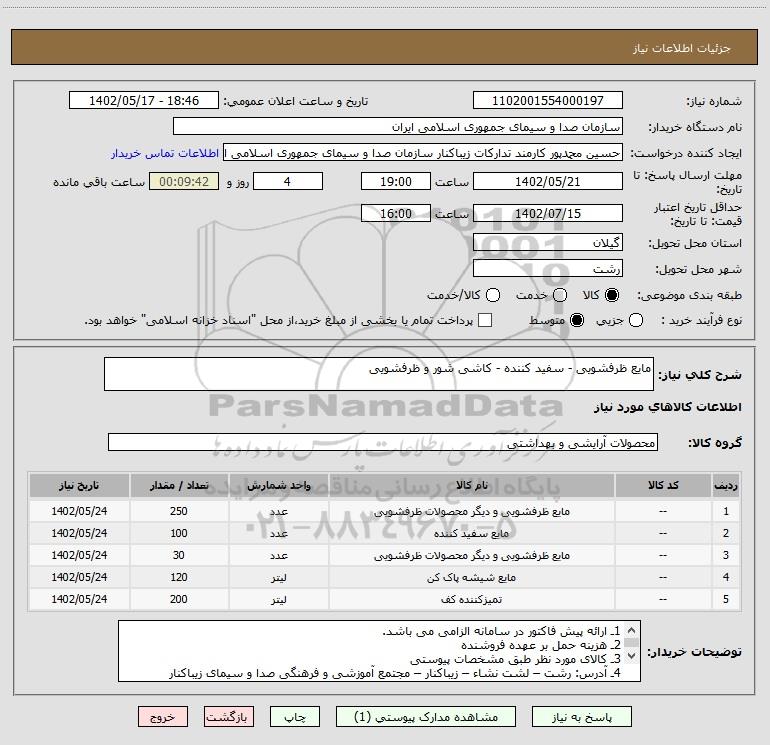770x745 pixels.
Task: Click the validity time field 16:00
Action: coord(396,213)
